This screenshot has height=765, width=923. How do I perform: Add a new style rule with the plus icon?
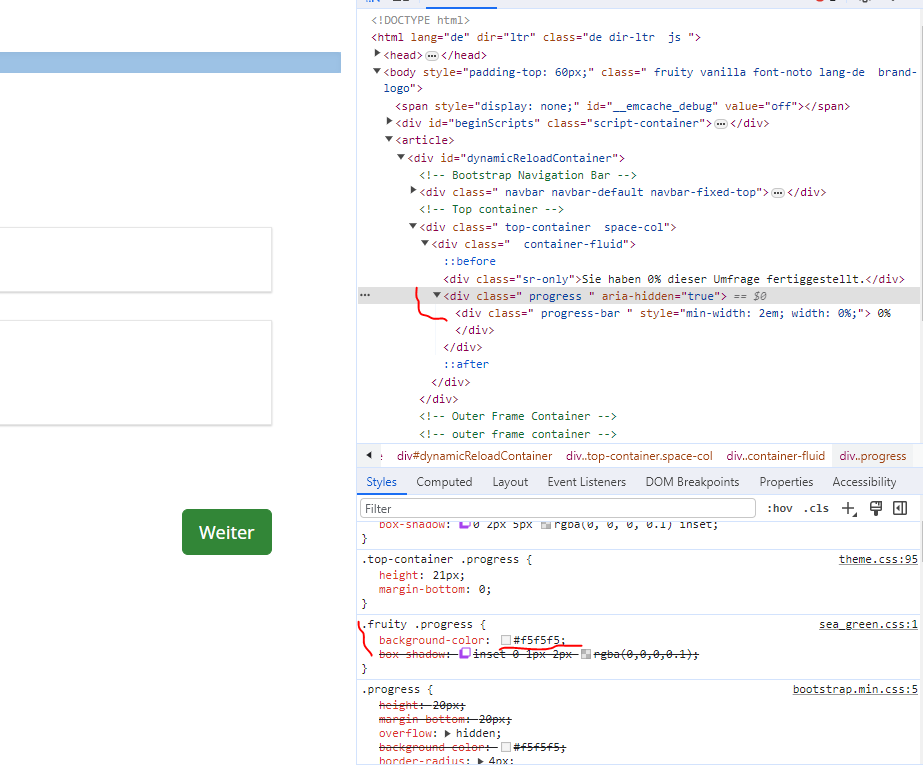848,508
